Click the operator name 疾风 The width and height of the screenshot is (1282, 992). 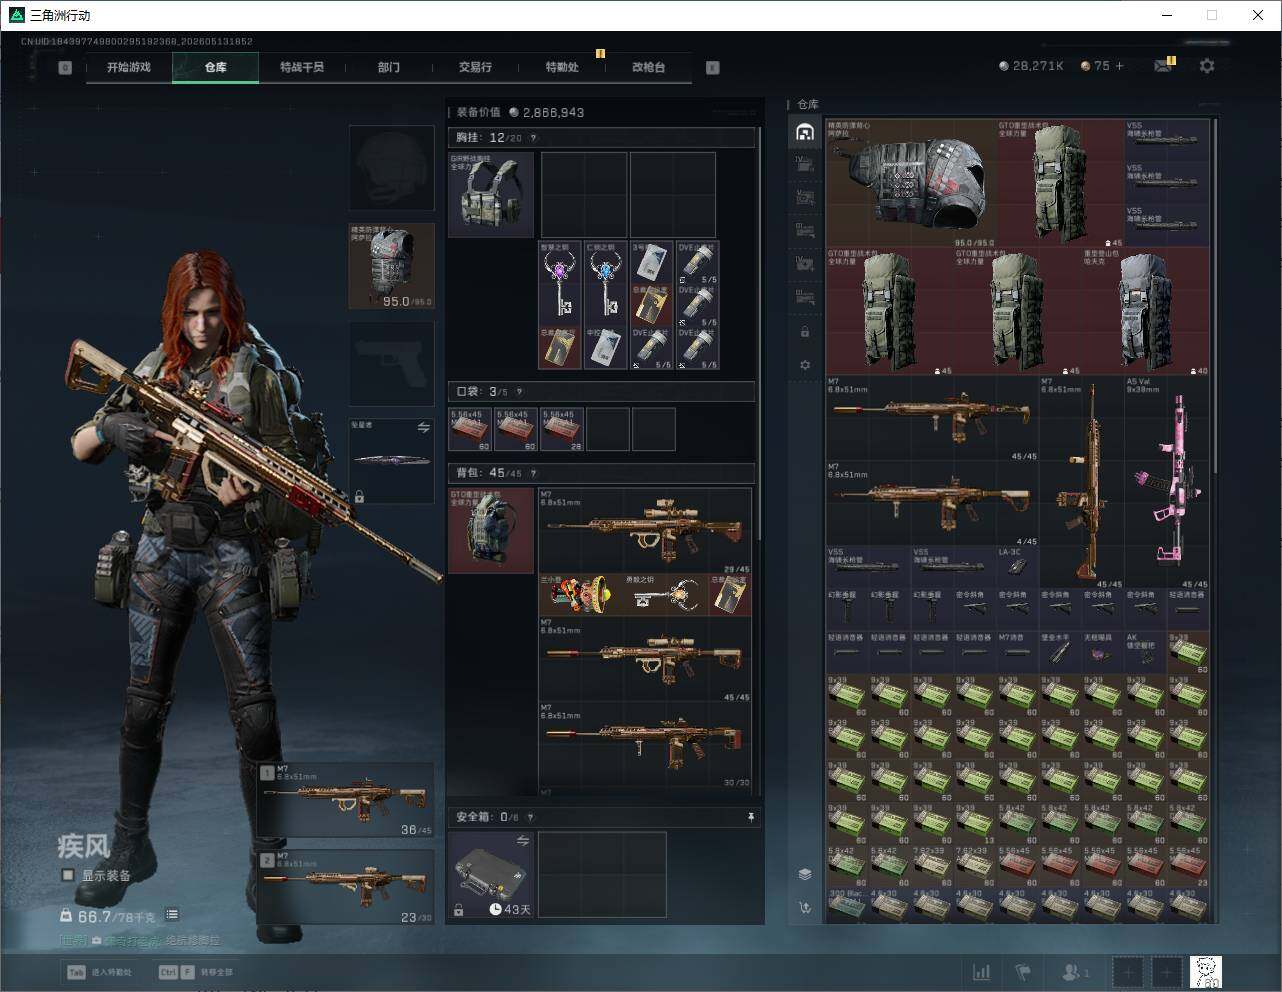coord(83,847)
